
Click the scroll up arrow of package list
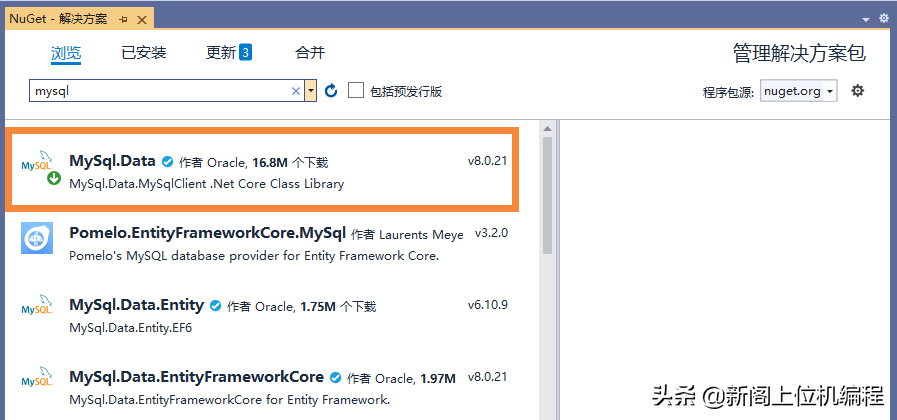(547, 129)
